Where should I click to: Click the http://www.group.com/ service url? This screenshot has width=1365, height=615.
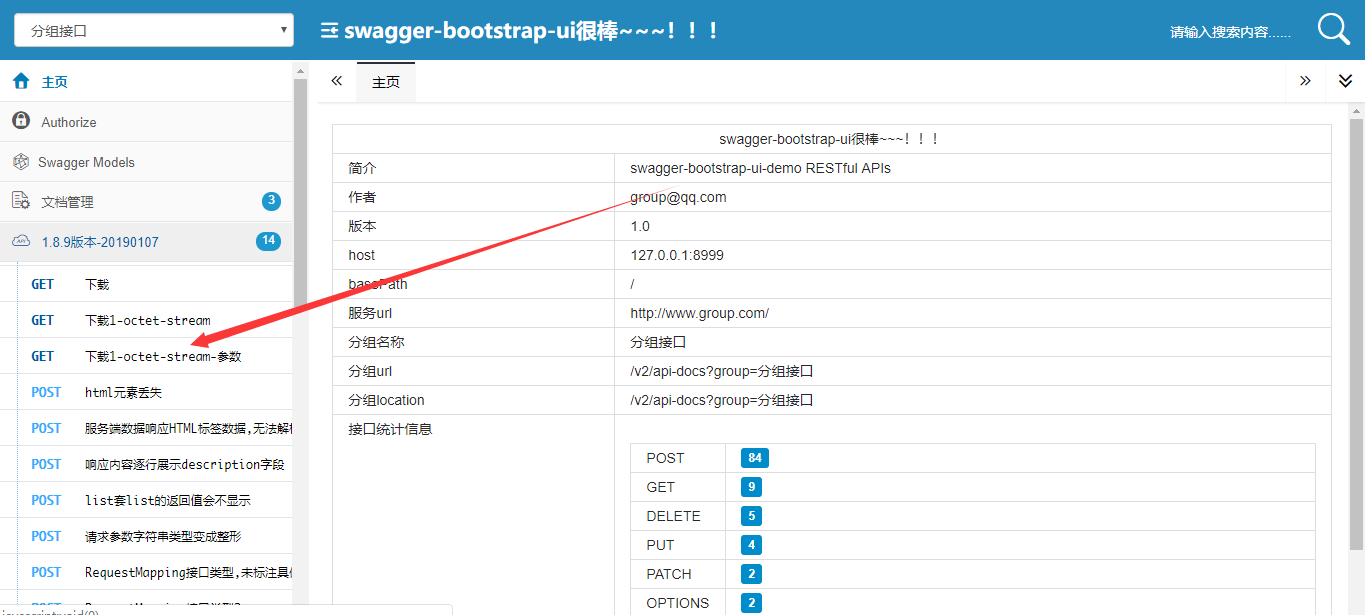699,313
